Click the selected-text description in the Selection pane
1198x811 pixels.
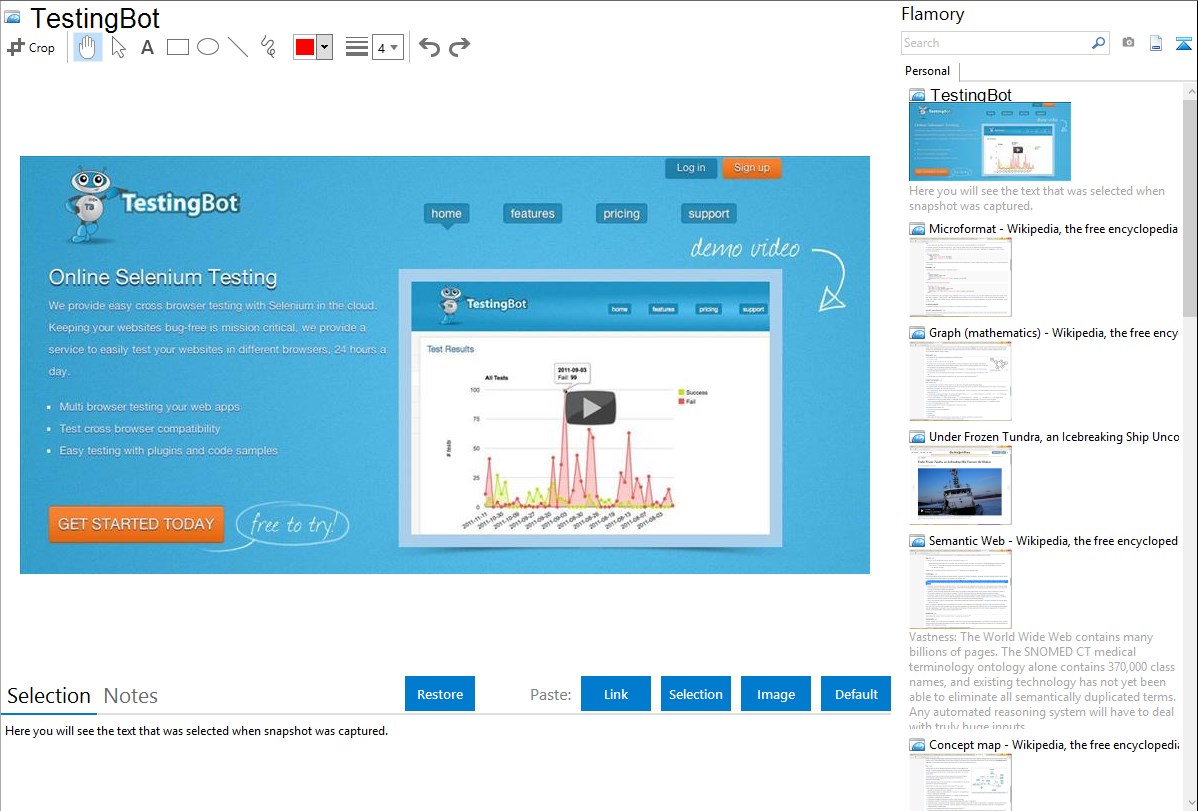(196, 731)
